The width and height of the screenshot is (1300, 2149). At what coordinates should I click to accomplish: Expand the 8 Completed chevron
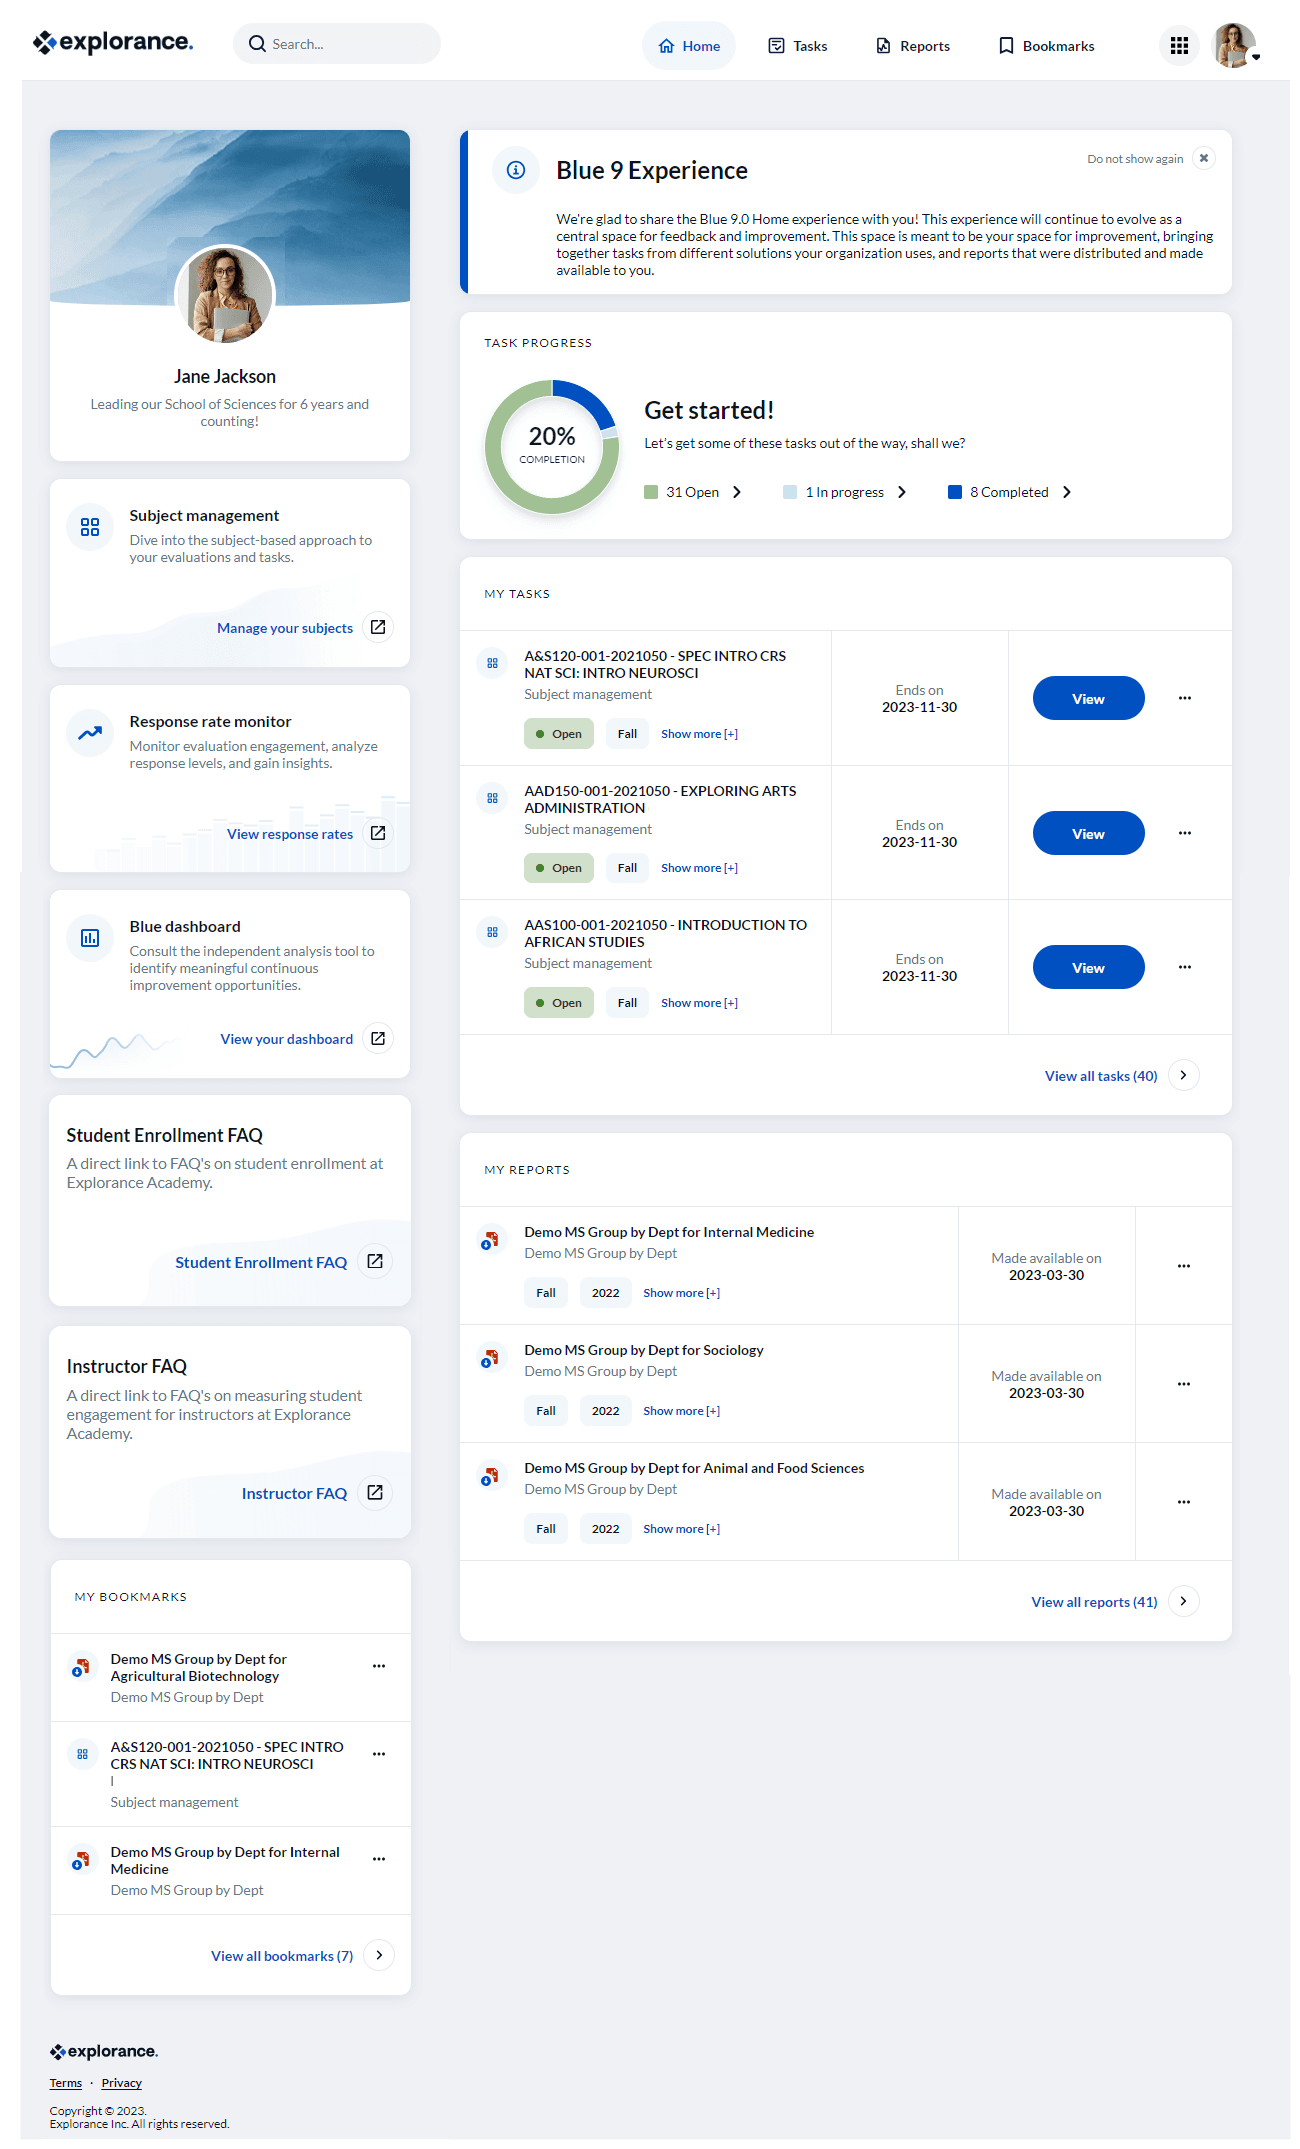tap(1067, 492)
